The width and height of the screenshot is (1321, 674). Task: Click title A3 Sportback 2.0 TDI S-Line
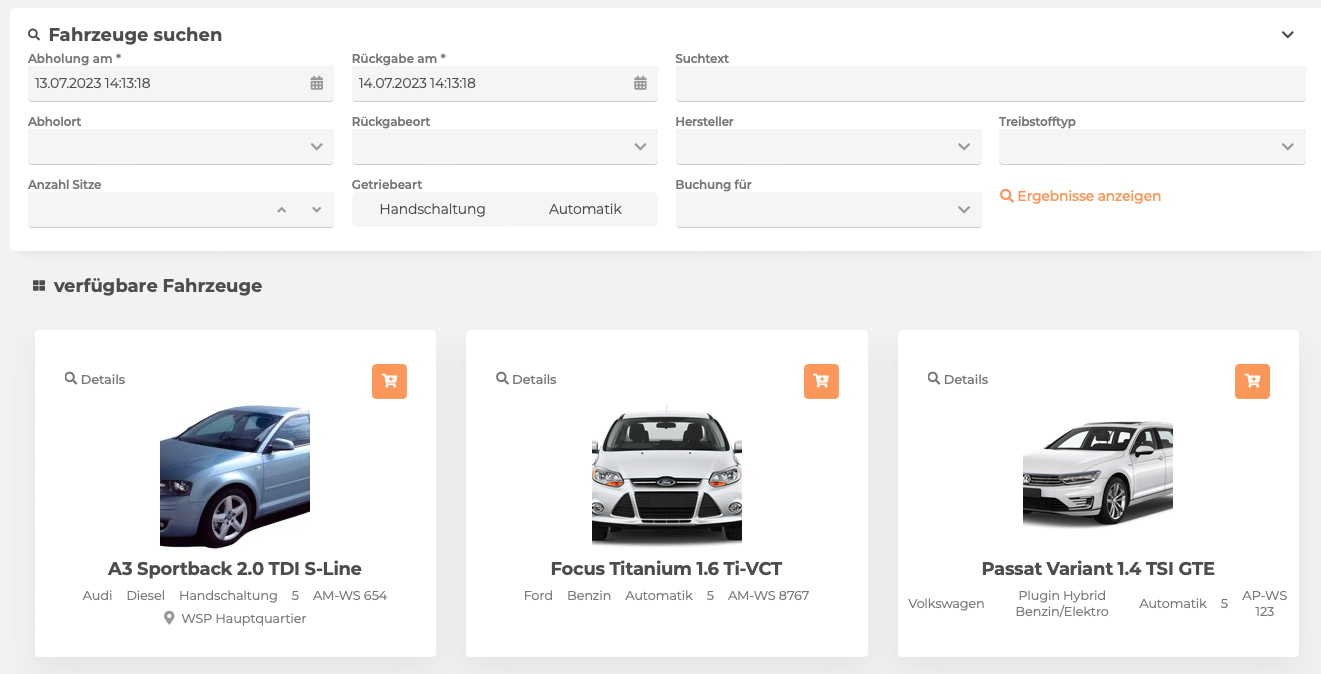click(235, 569)
